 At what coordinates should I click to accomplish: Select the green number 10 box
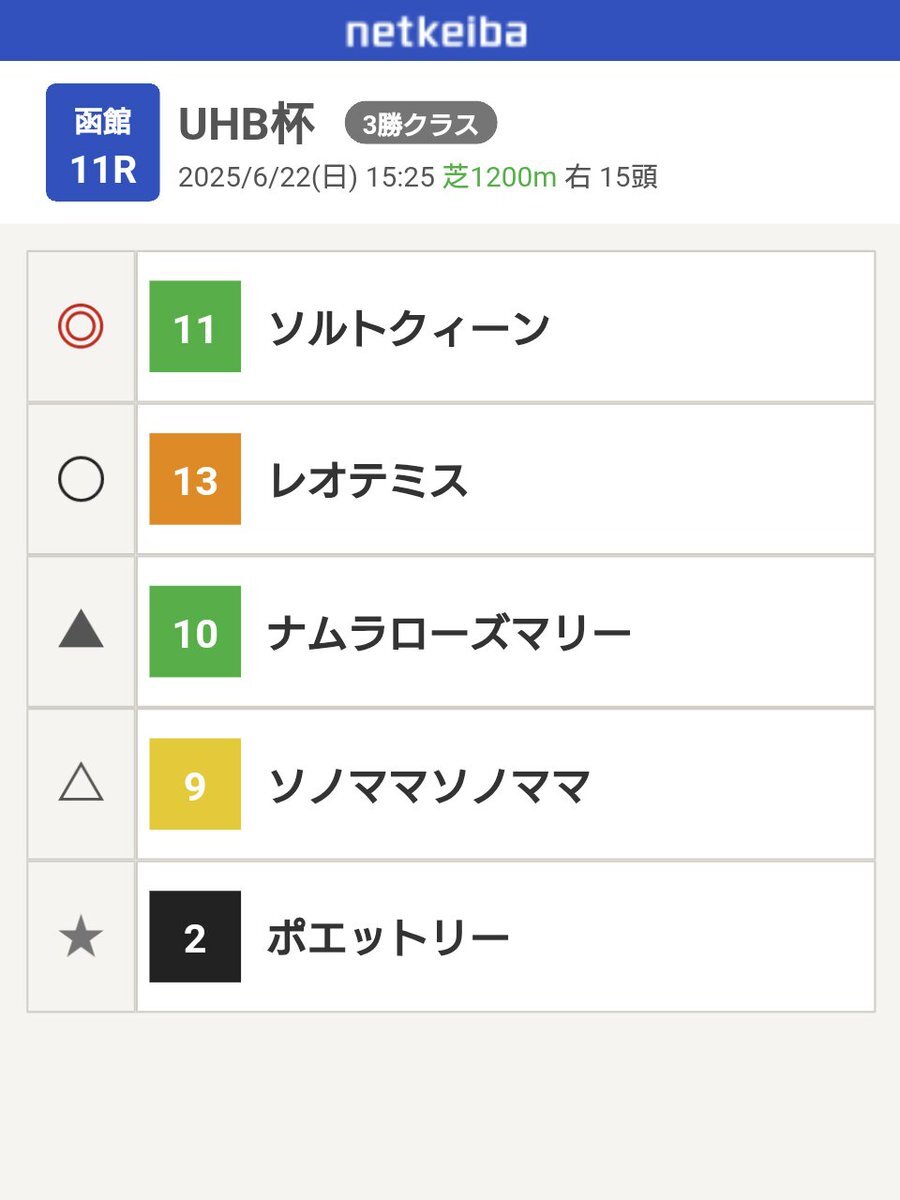195,632
